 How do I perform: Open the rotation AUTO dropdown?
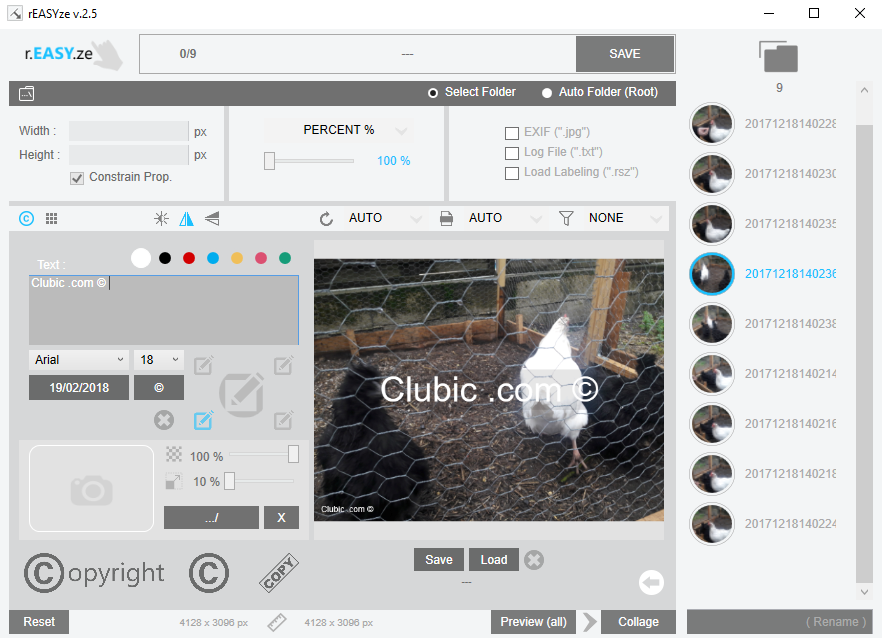tap(384, 218)
